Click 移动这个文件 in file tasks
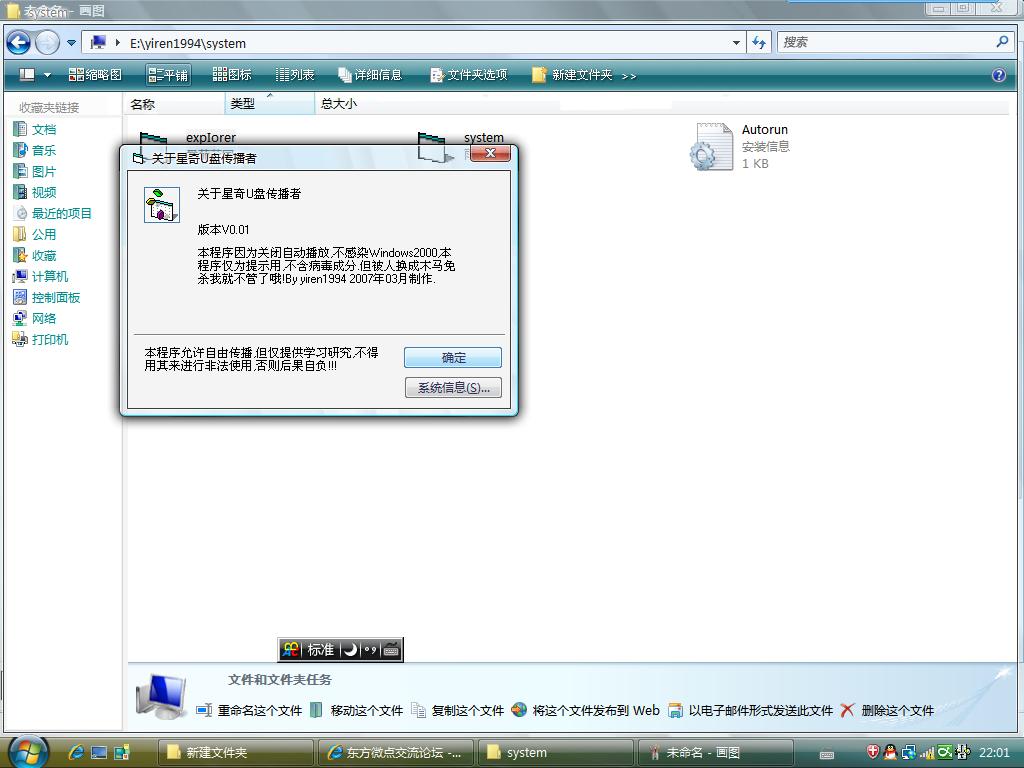Viewport: 1024px width, 768px height. click(357, 711)
